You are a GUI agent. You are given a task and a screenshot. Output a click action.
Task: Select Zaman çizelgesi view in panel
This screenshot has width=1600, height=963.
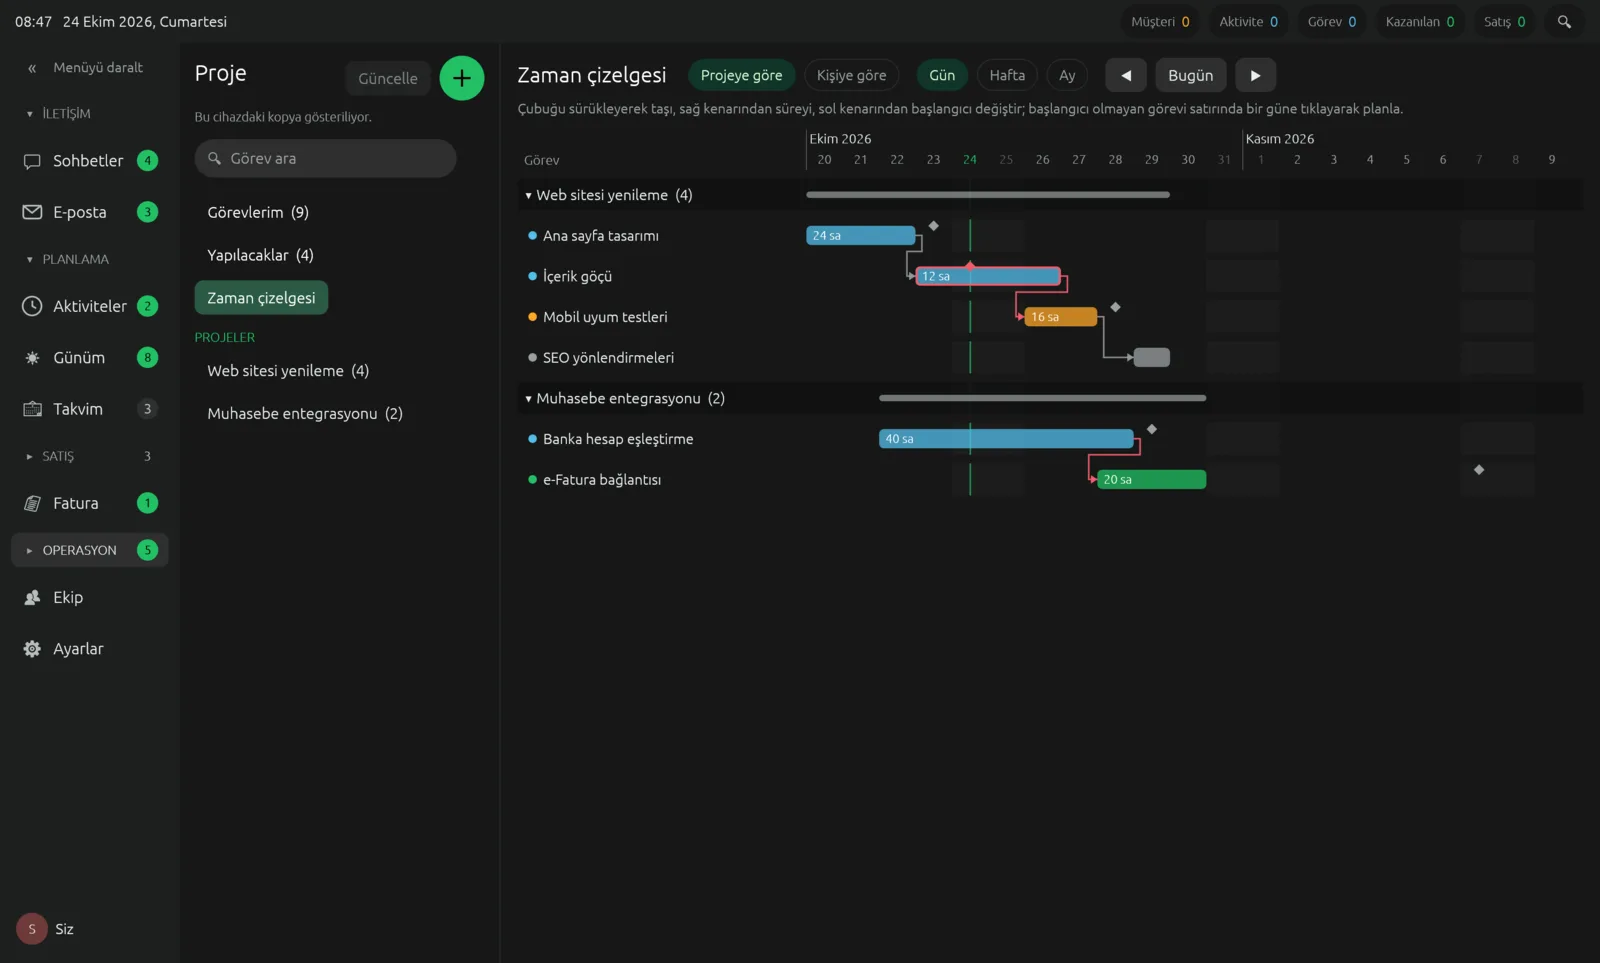coord(261,298)
